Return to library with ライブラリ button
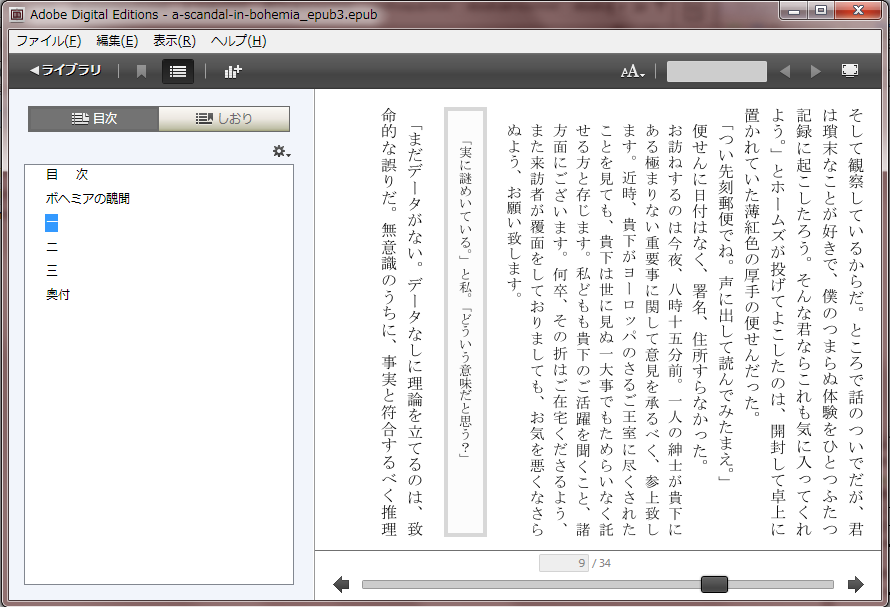Image resolution: width=890 pixels, height=607 pixels. [66, 71]
